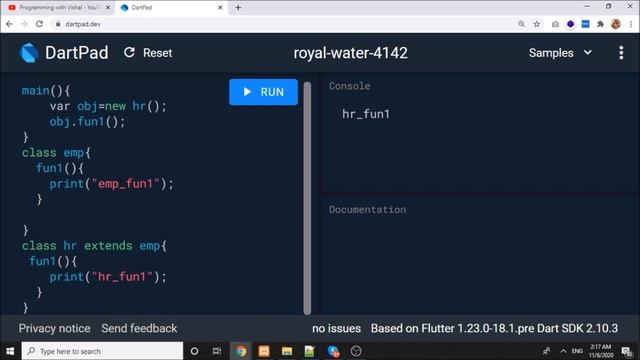Click the main(){ code line
The height and width of the screenshot is (360, 640).
(46, 91)
